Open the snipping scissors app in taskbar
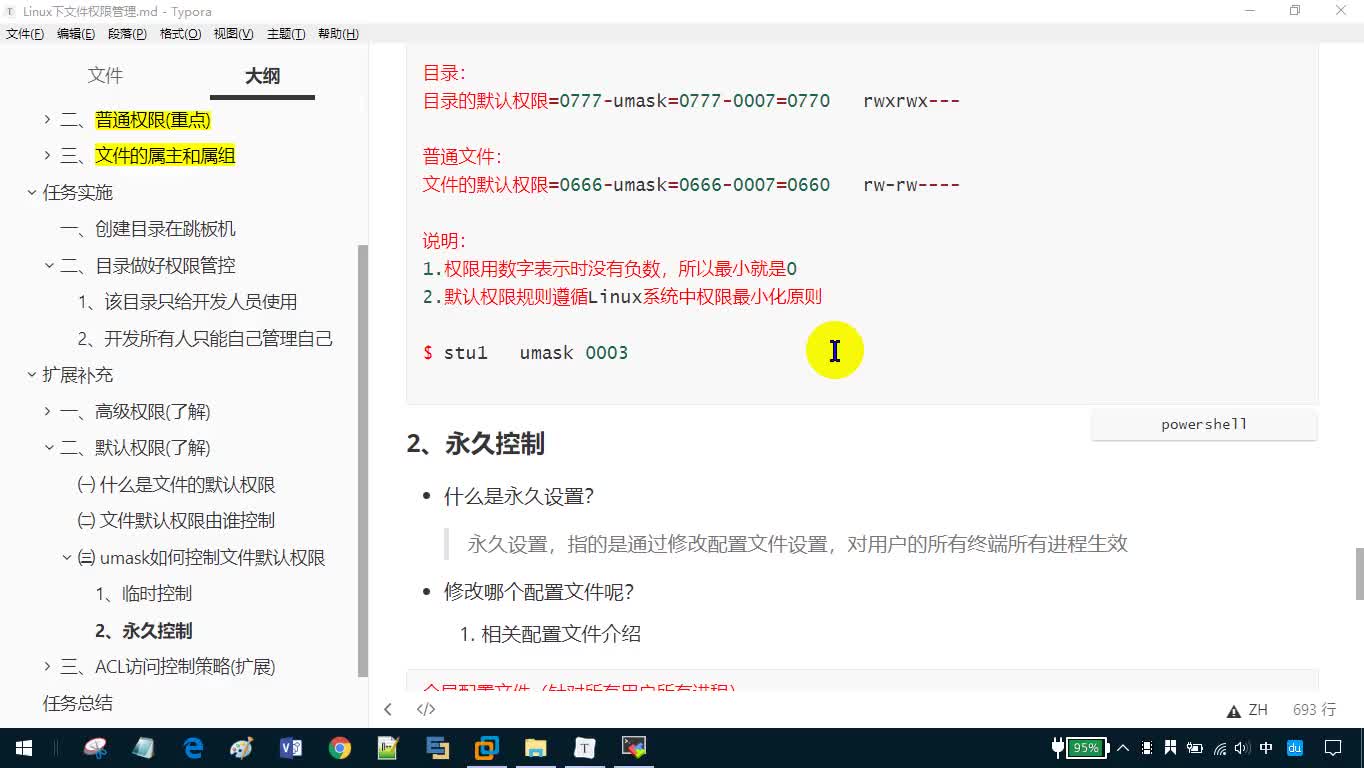Viewport: 1364px width, 768px height. click(95, 748)
